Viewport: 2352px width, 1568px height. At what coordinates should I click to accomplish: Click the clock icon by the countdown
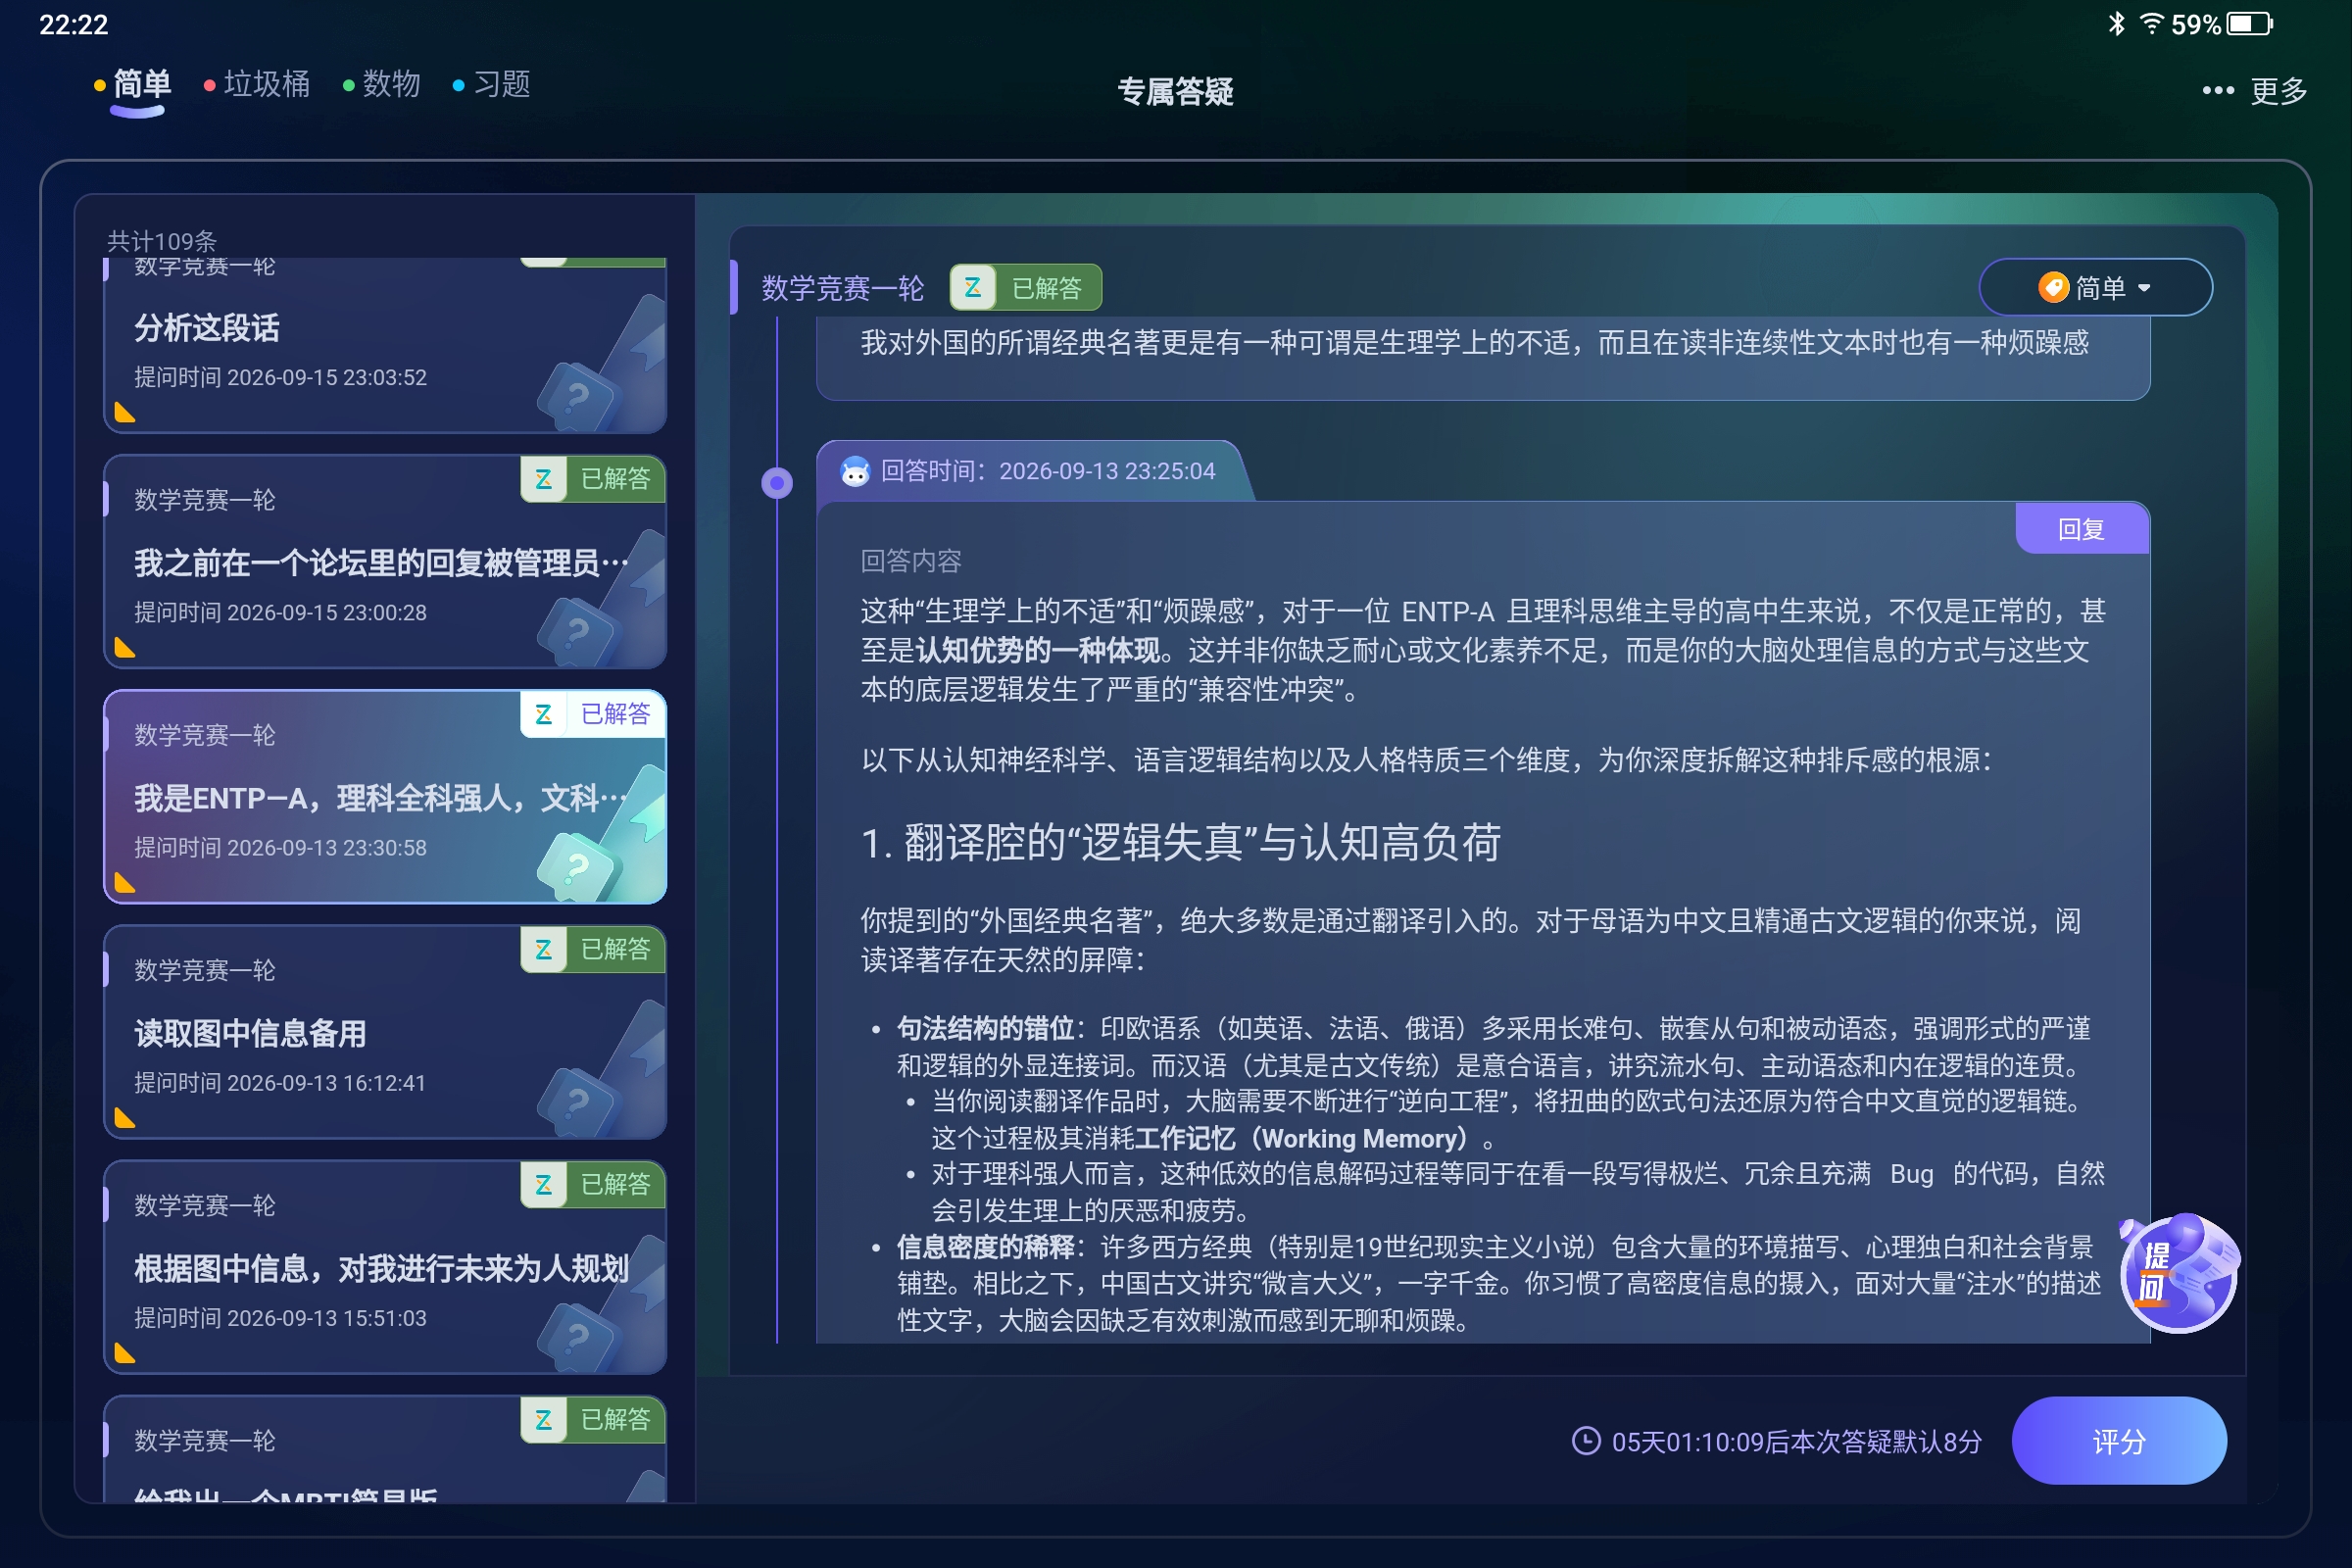pos(1586,1441)
